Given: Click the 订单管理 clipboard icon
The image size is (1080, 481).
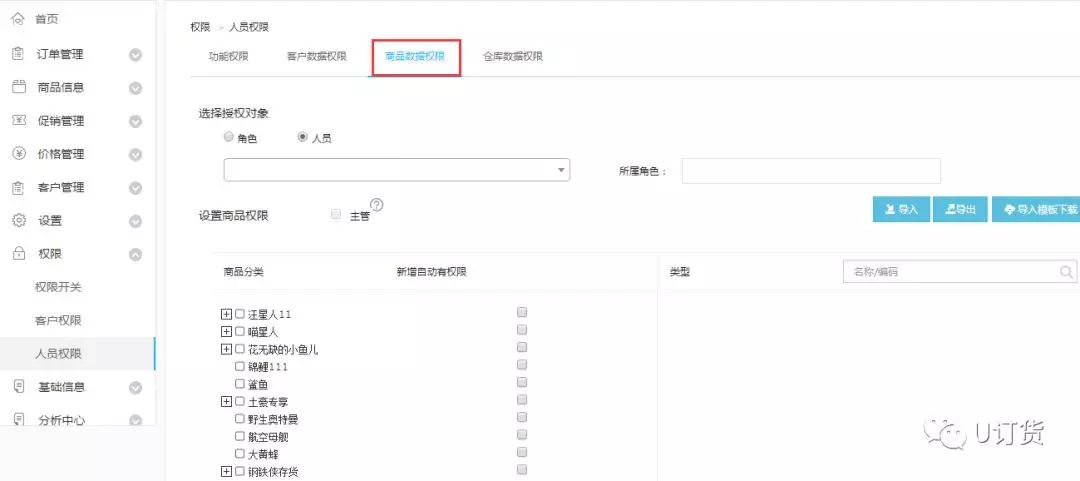Looking at the screenshot, I should (19, 54).
